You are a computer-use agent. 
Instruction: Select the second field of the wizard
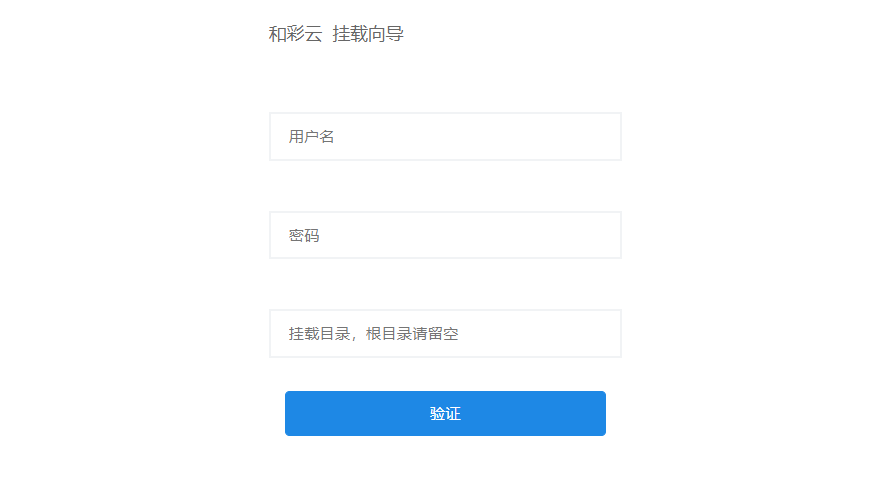click(445, 235)
